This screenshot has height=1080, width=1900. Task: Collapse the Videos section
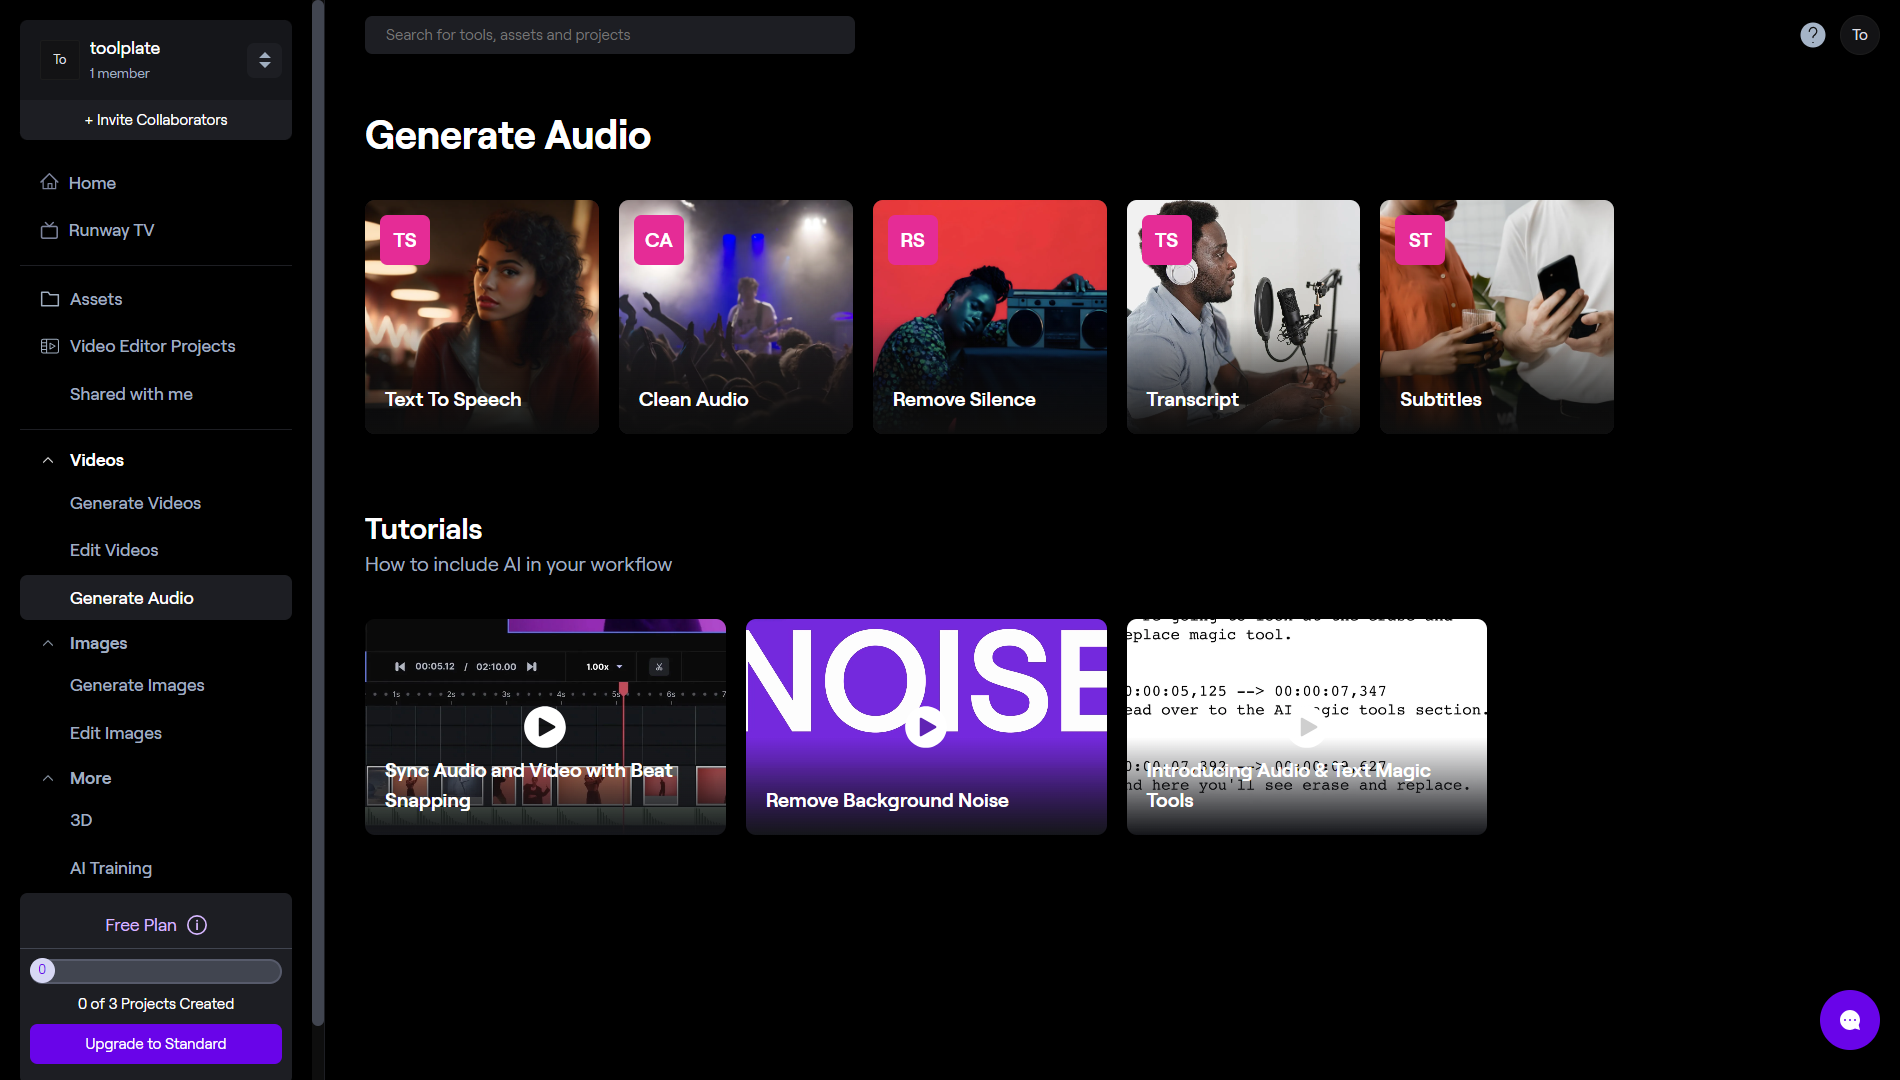(48, 460)
